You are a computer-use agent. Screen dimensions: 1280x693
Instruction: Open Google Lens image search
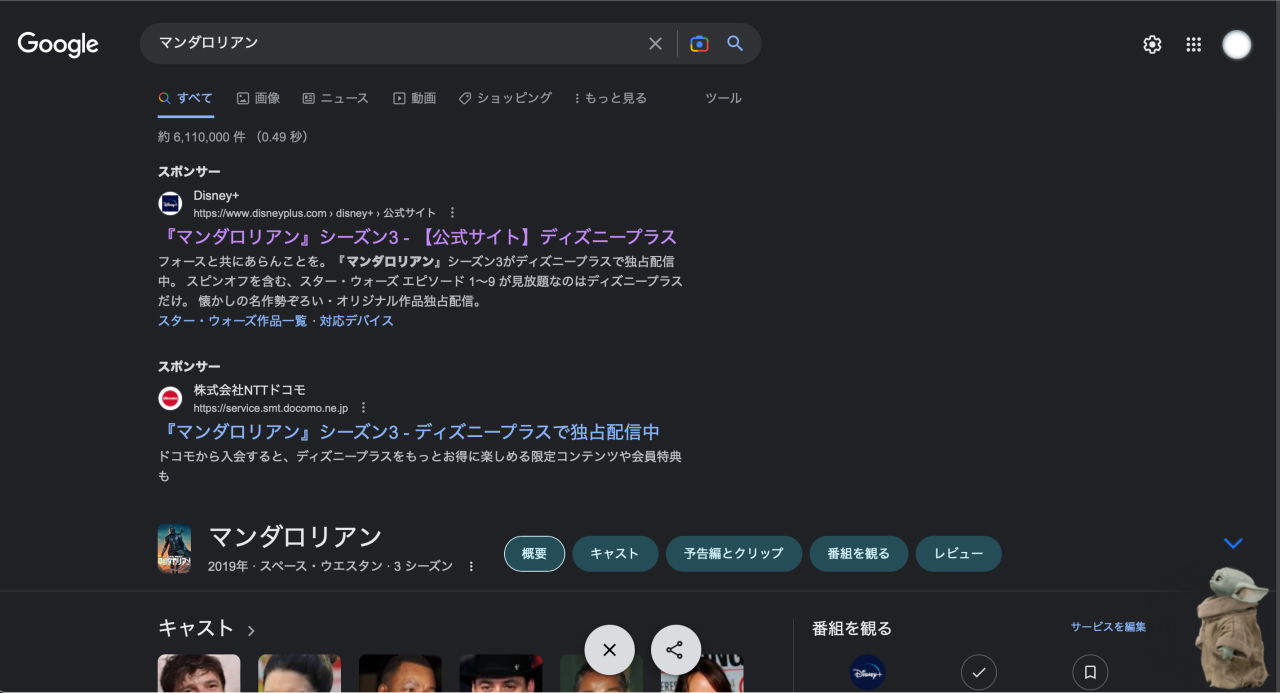(x=699, y=44)
